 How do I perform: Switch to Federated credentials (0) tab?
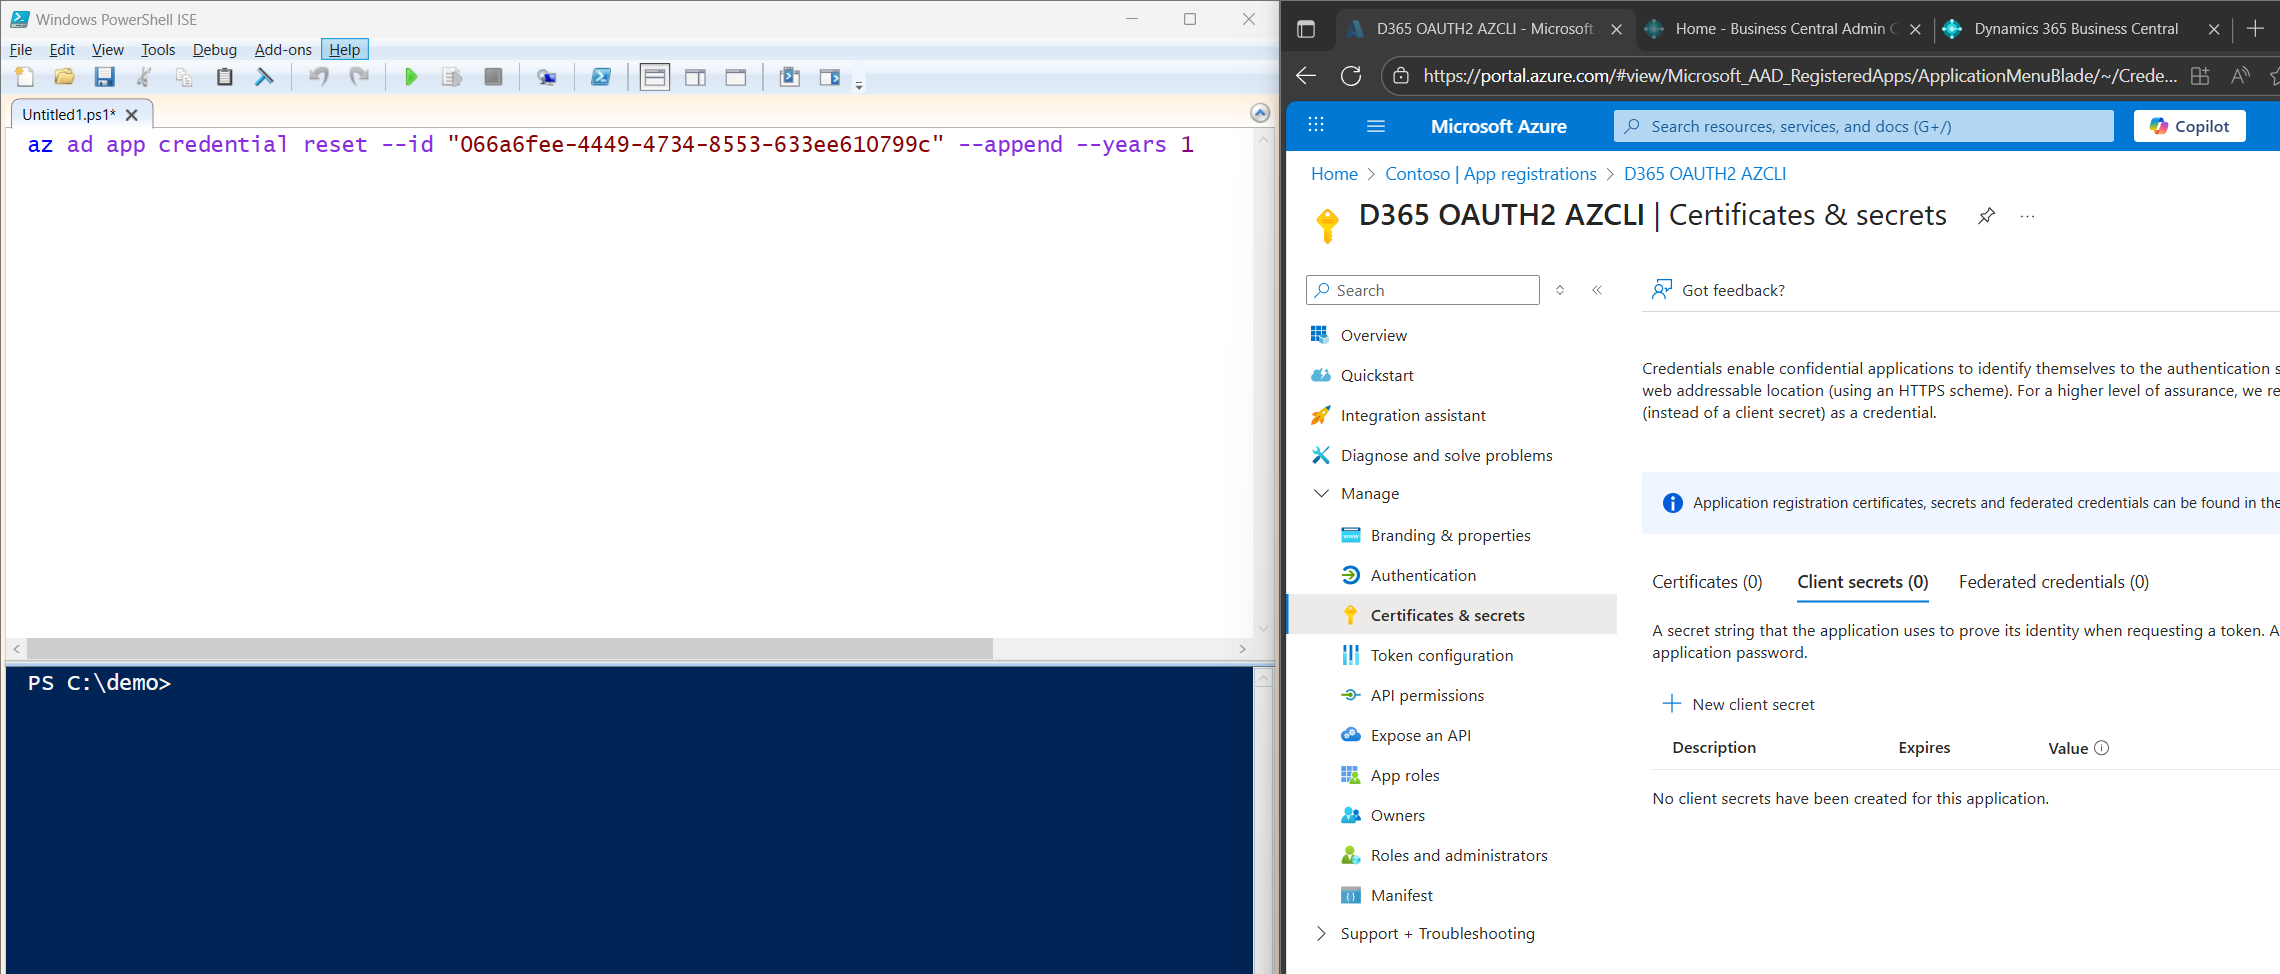pos(2054,582)
